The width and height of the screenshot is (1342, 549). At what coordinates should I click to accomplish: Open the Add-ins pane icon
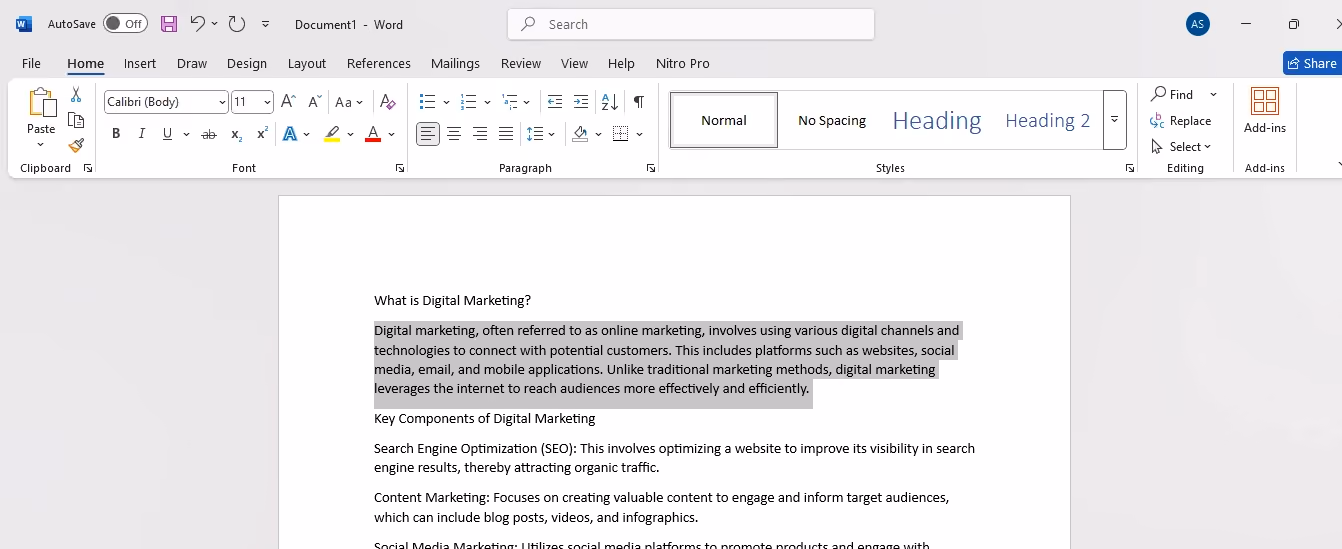(1265, 101)
